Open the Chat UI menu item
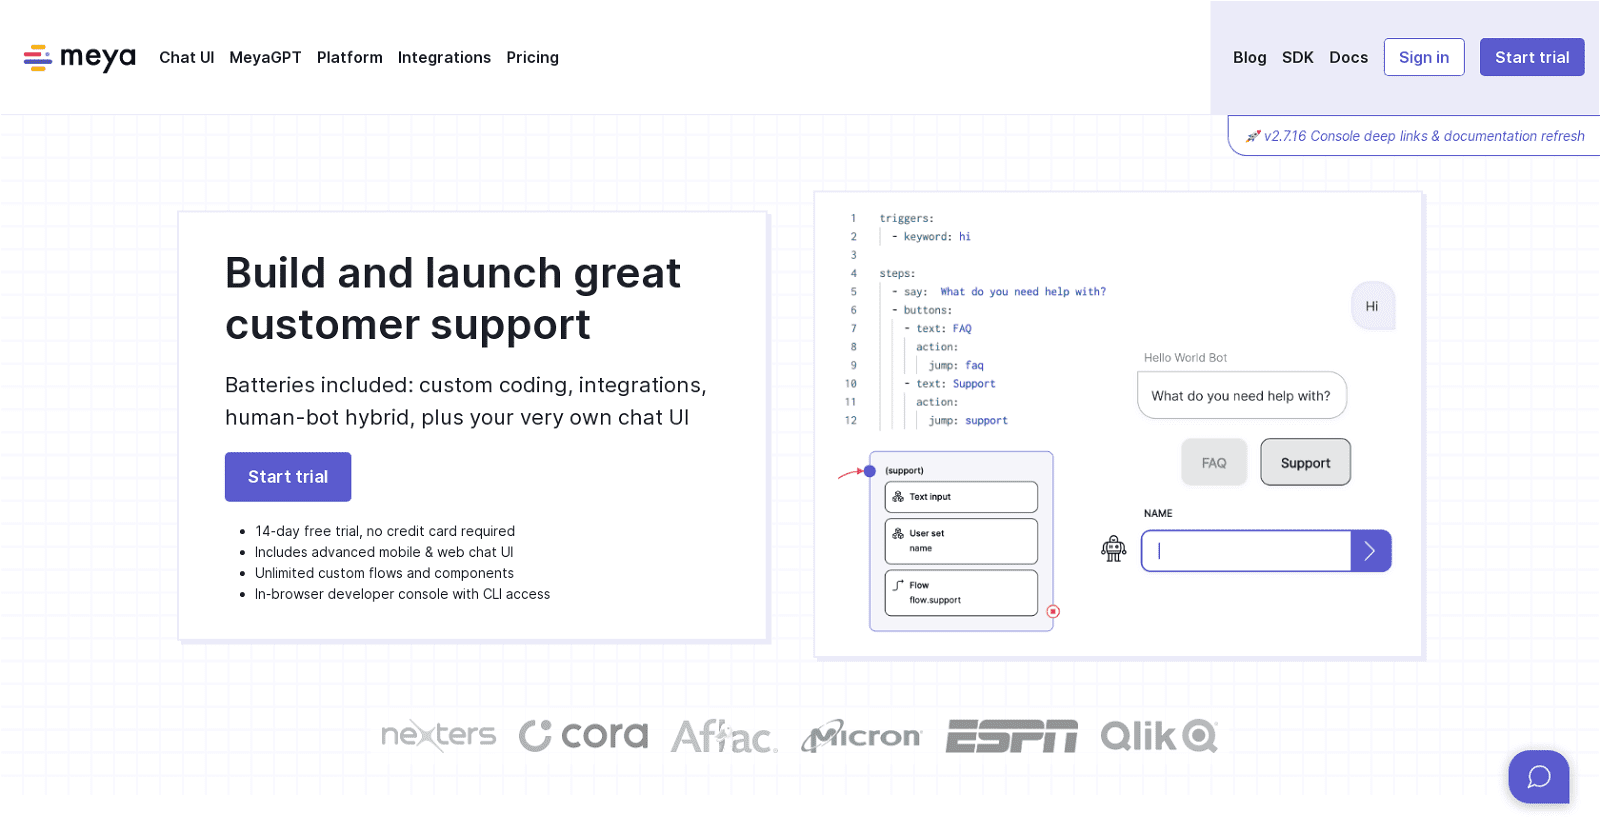Screen dimensions: 1600x834 point(187,58)
